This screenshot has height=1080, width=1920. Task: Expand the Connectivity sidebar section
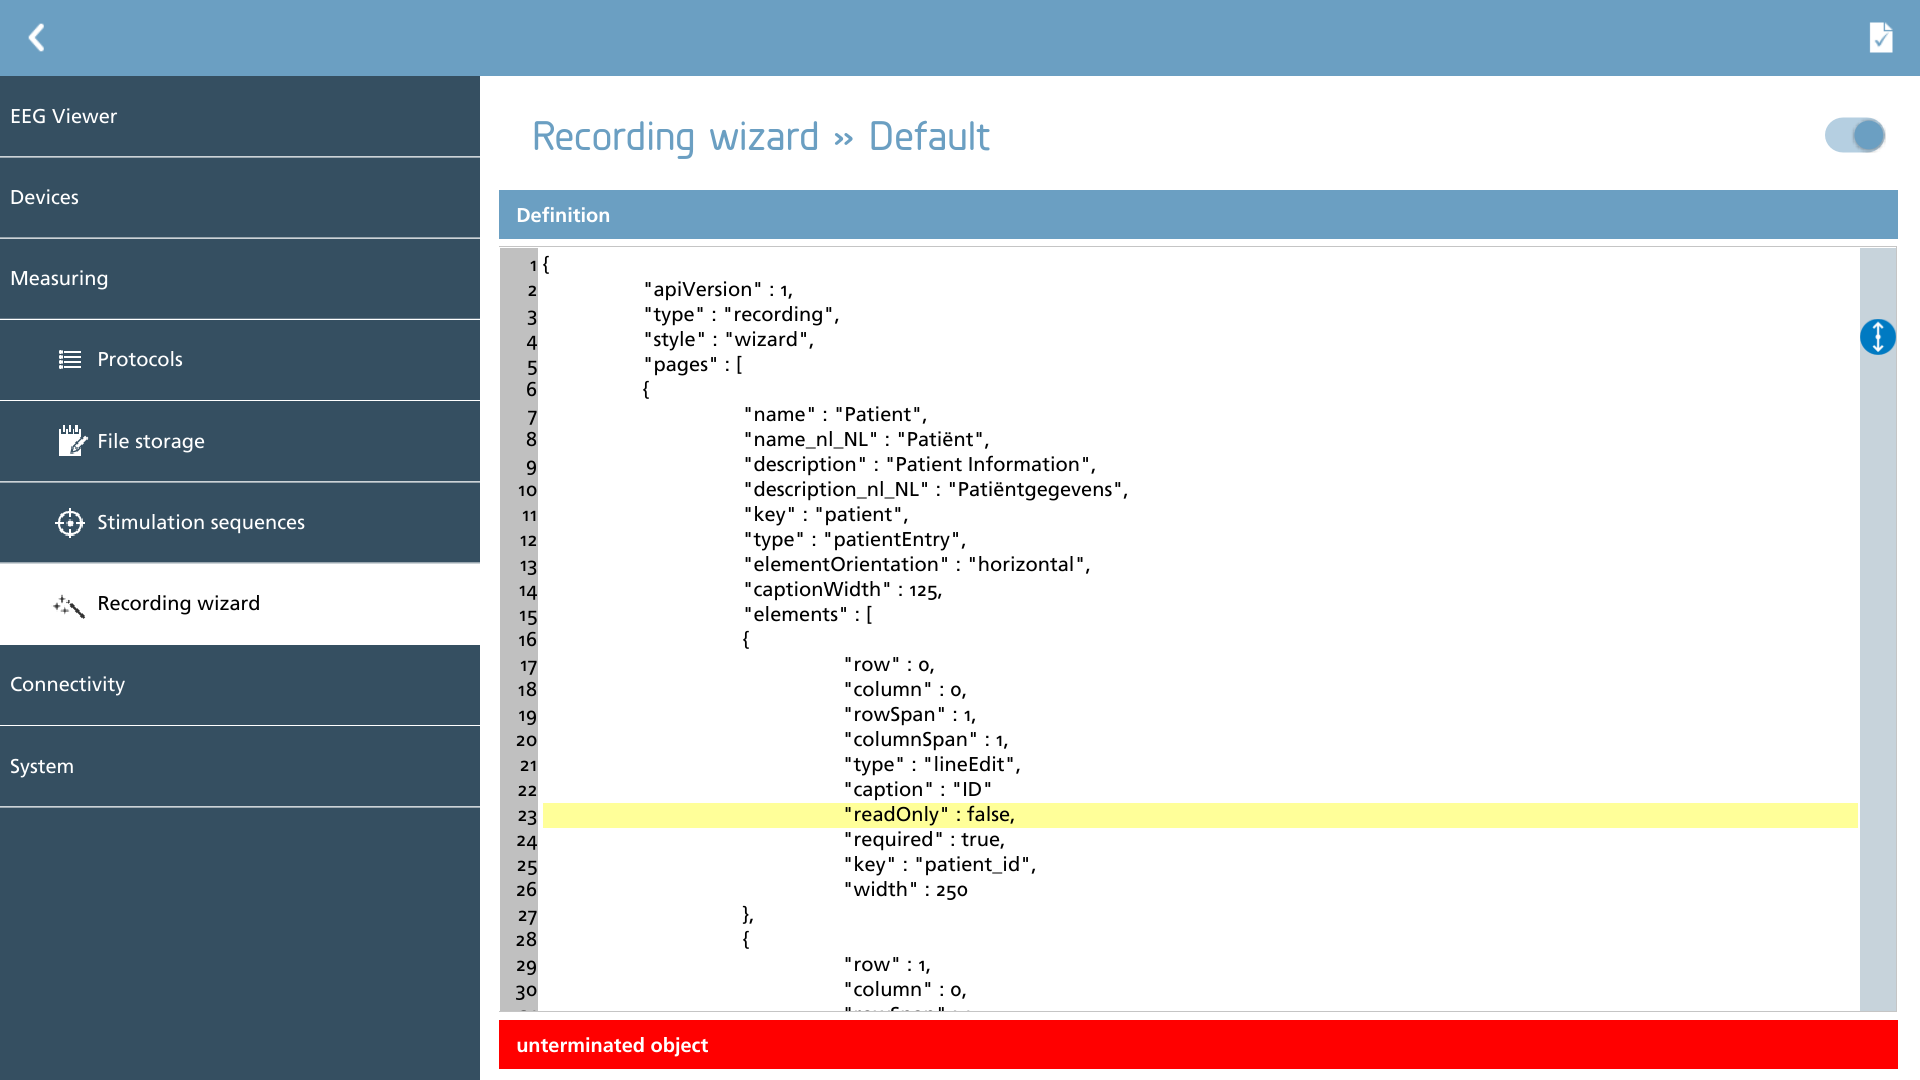(x=240, y=685)
